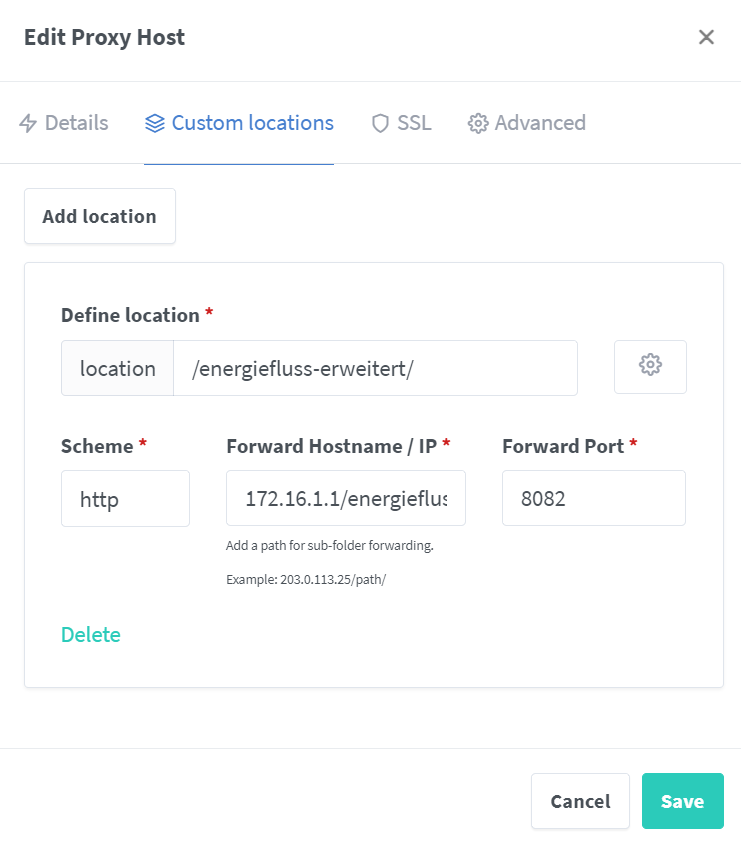Click into the Forward Hostname / IP field
This screenshot has height=850, width=741.
pyautogui.click(x=346, y=498)
